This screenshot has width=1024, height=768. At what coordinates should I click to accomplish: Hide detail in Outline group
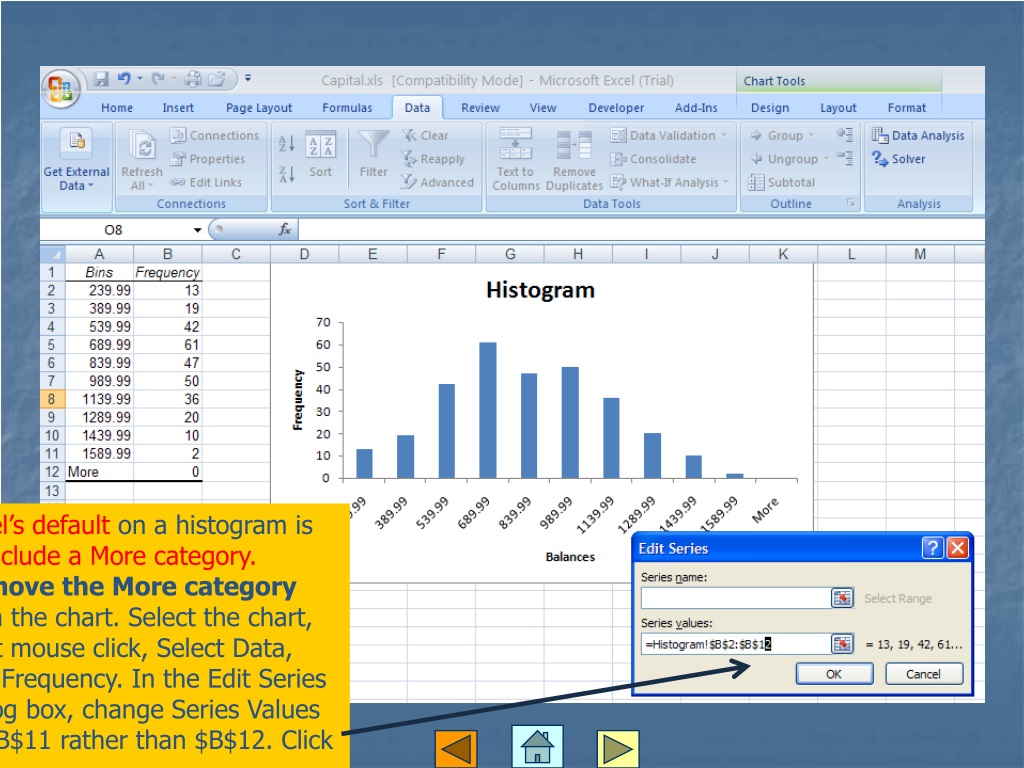tap(844, 159)
